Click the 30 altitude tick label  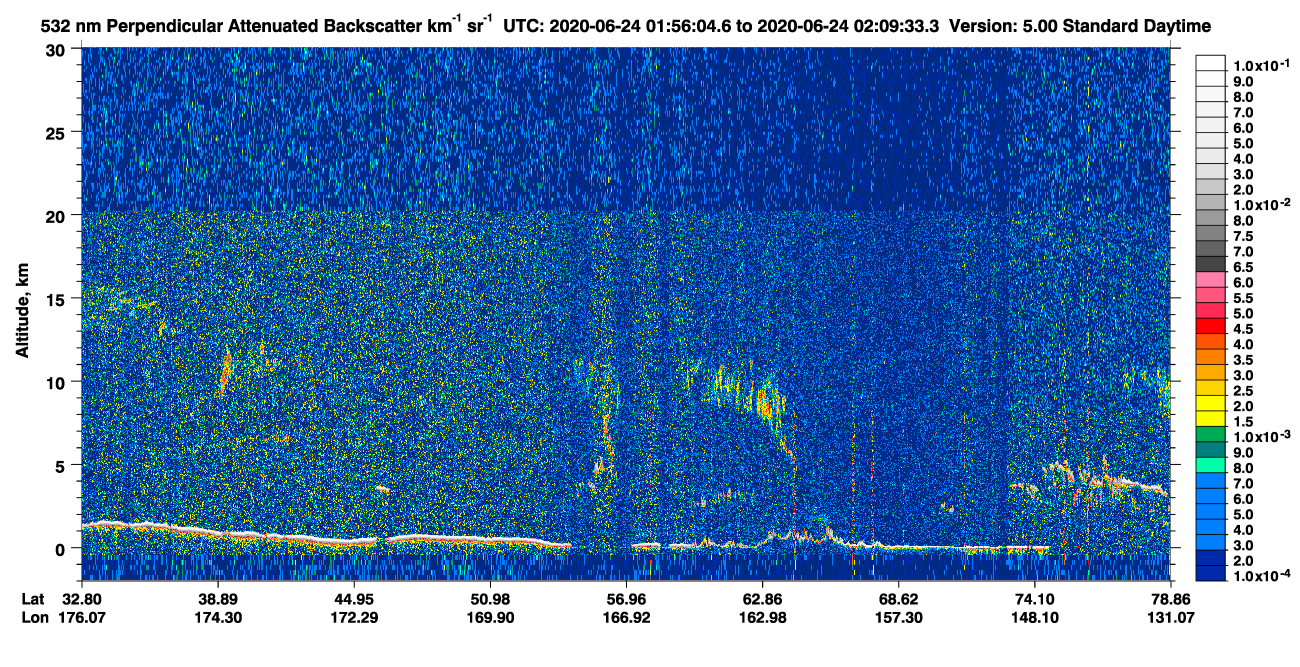(x=58, y=50)
